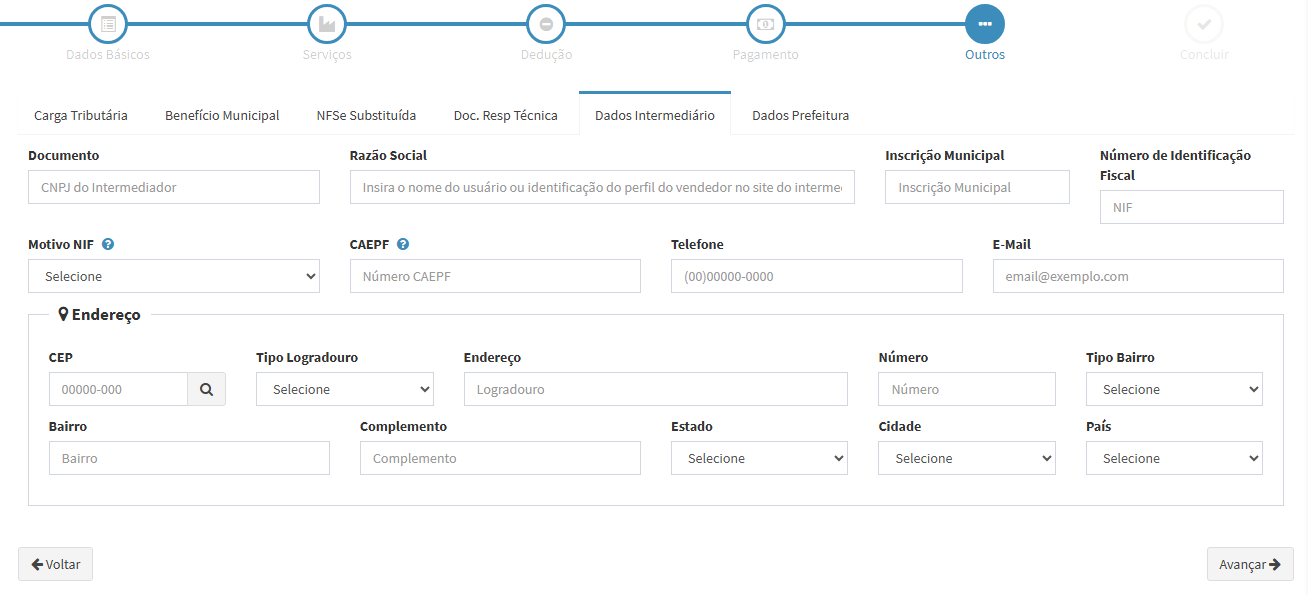
Task: Open the Tipo Logradouro dropdown
Action: 344,389
